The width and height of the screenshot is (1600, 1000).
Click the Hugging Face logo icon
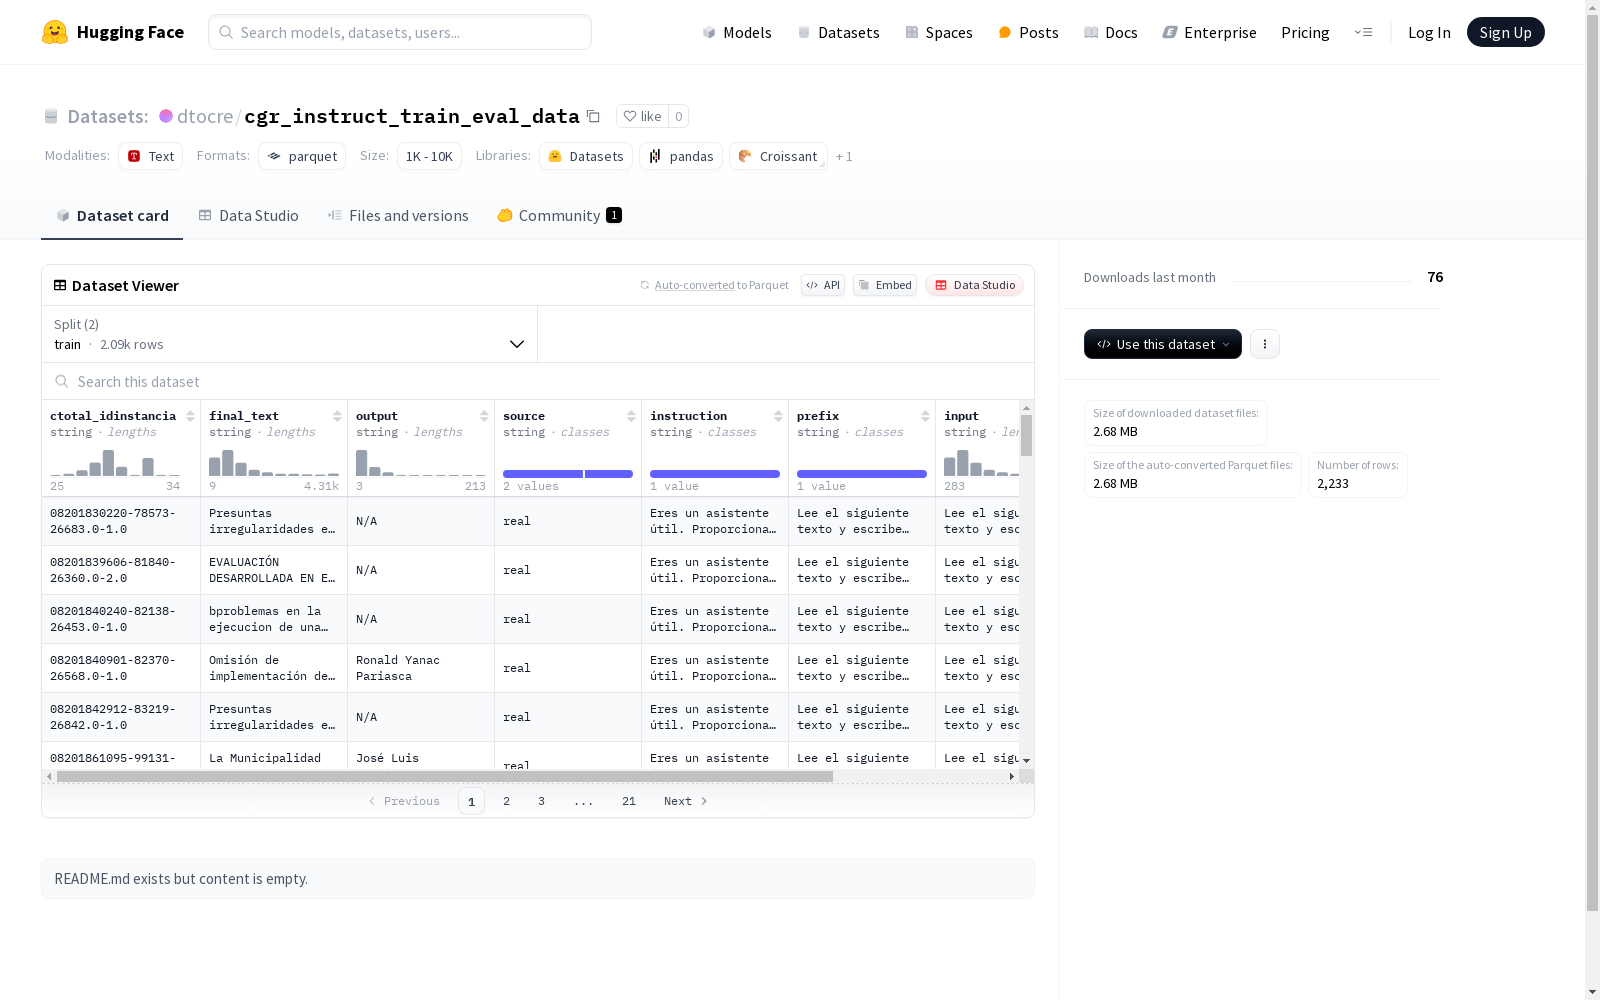(55, 32)
